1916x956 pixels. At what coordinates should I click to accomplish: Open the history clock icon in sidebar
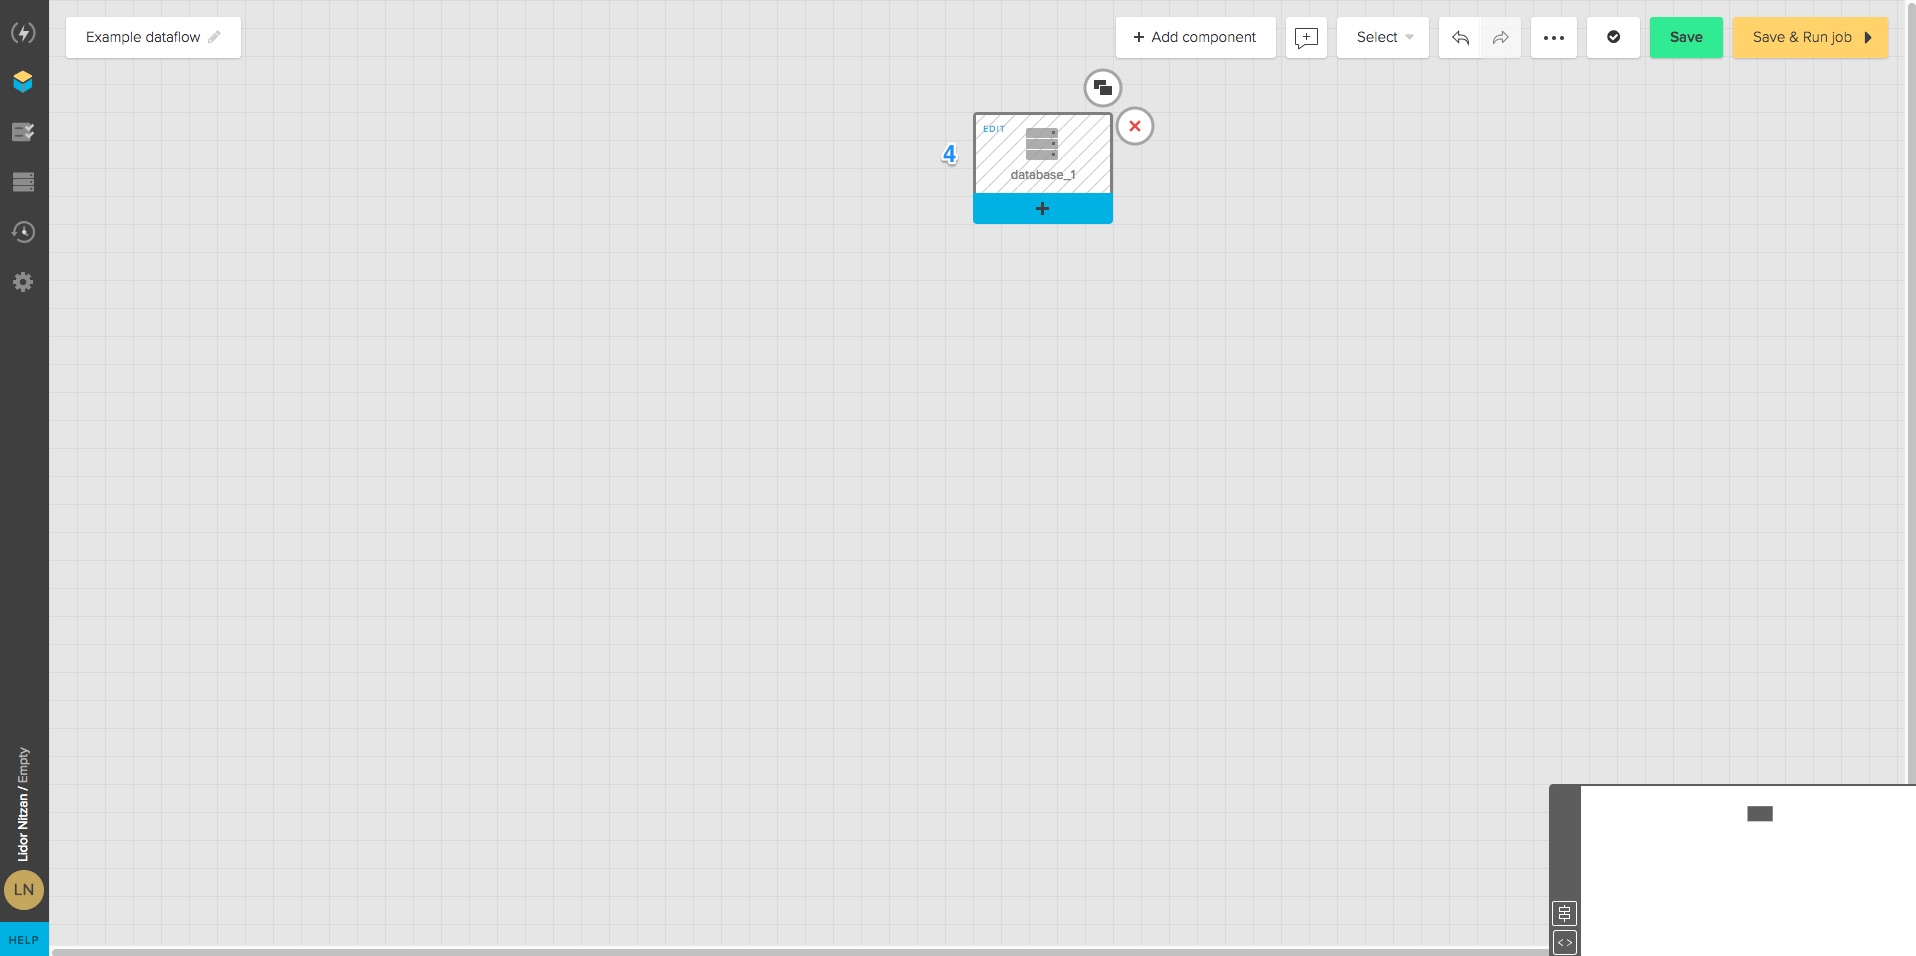pos(23,232)
